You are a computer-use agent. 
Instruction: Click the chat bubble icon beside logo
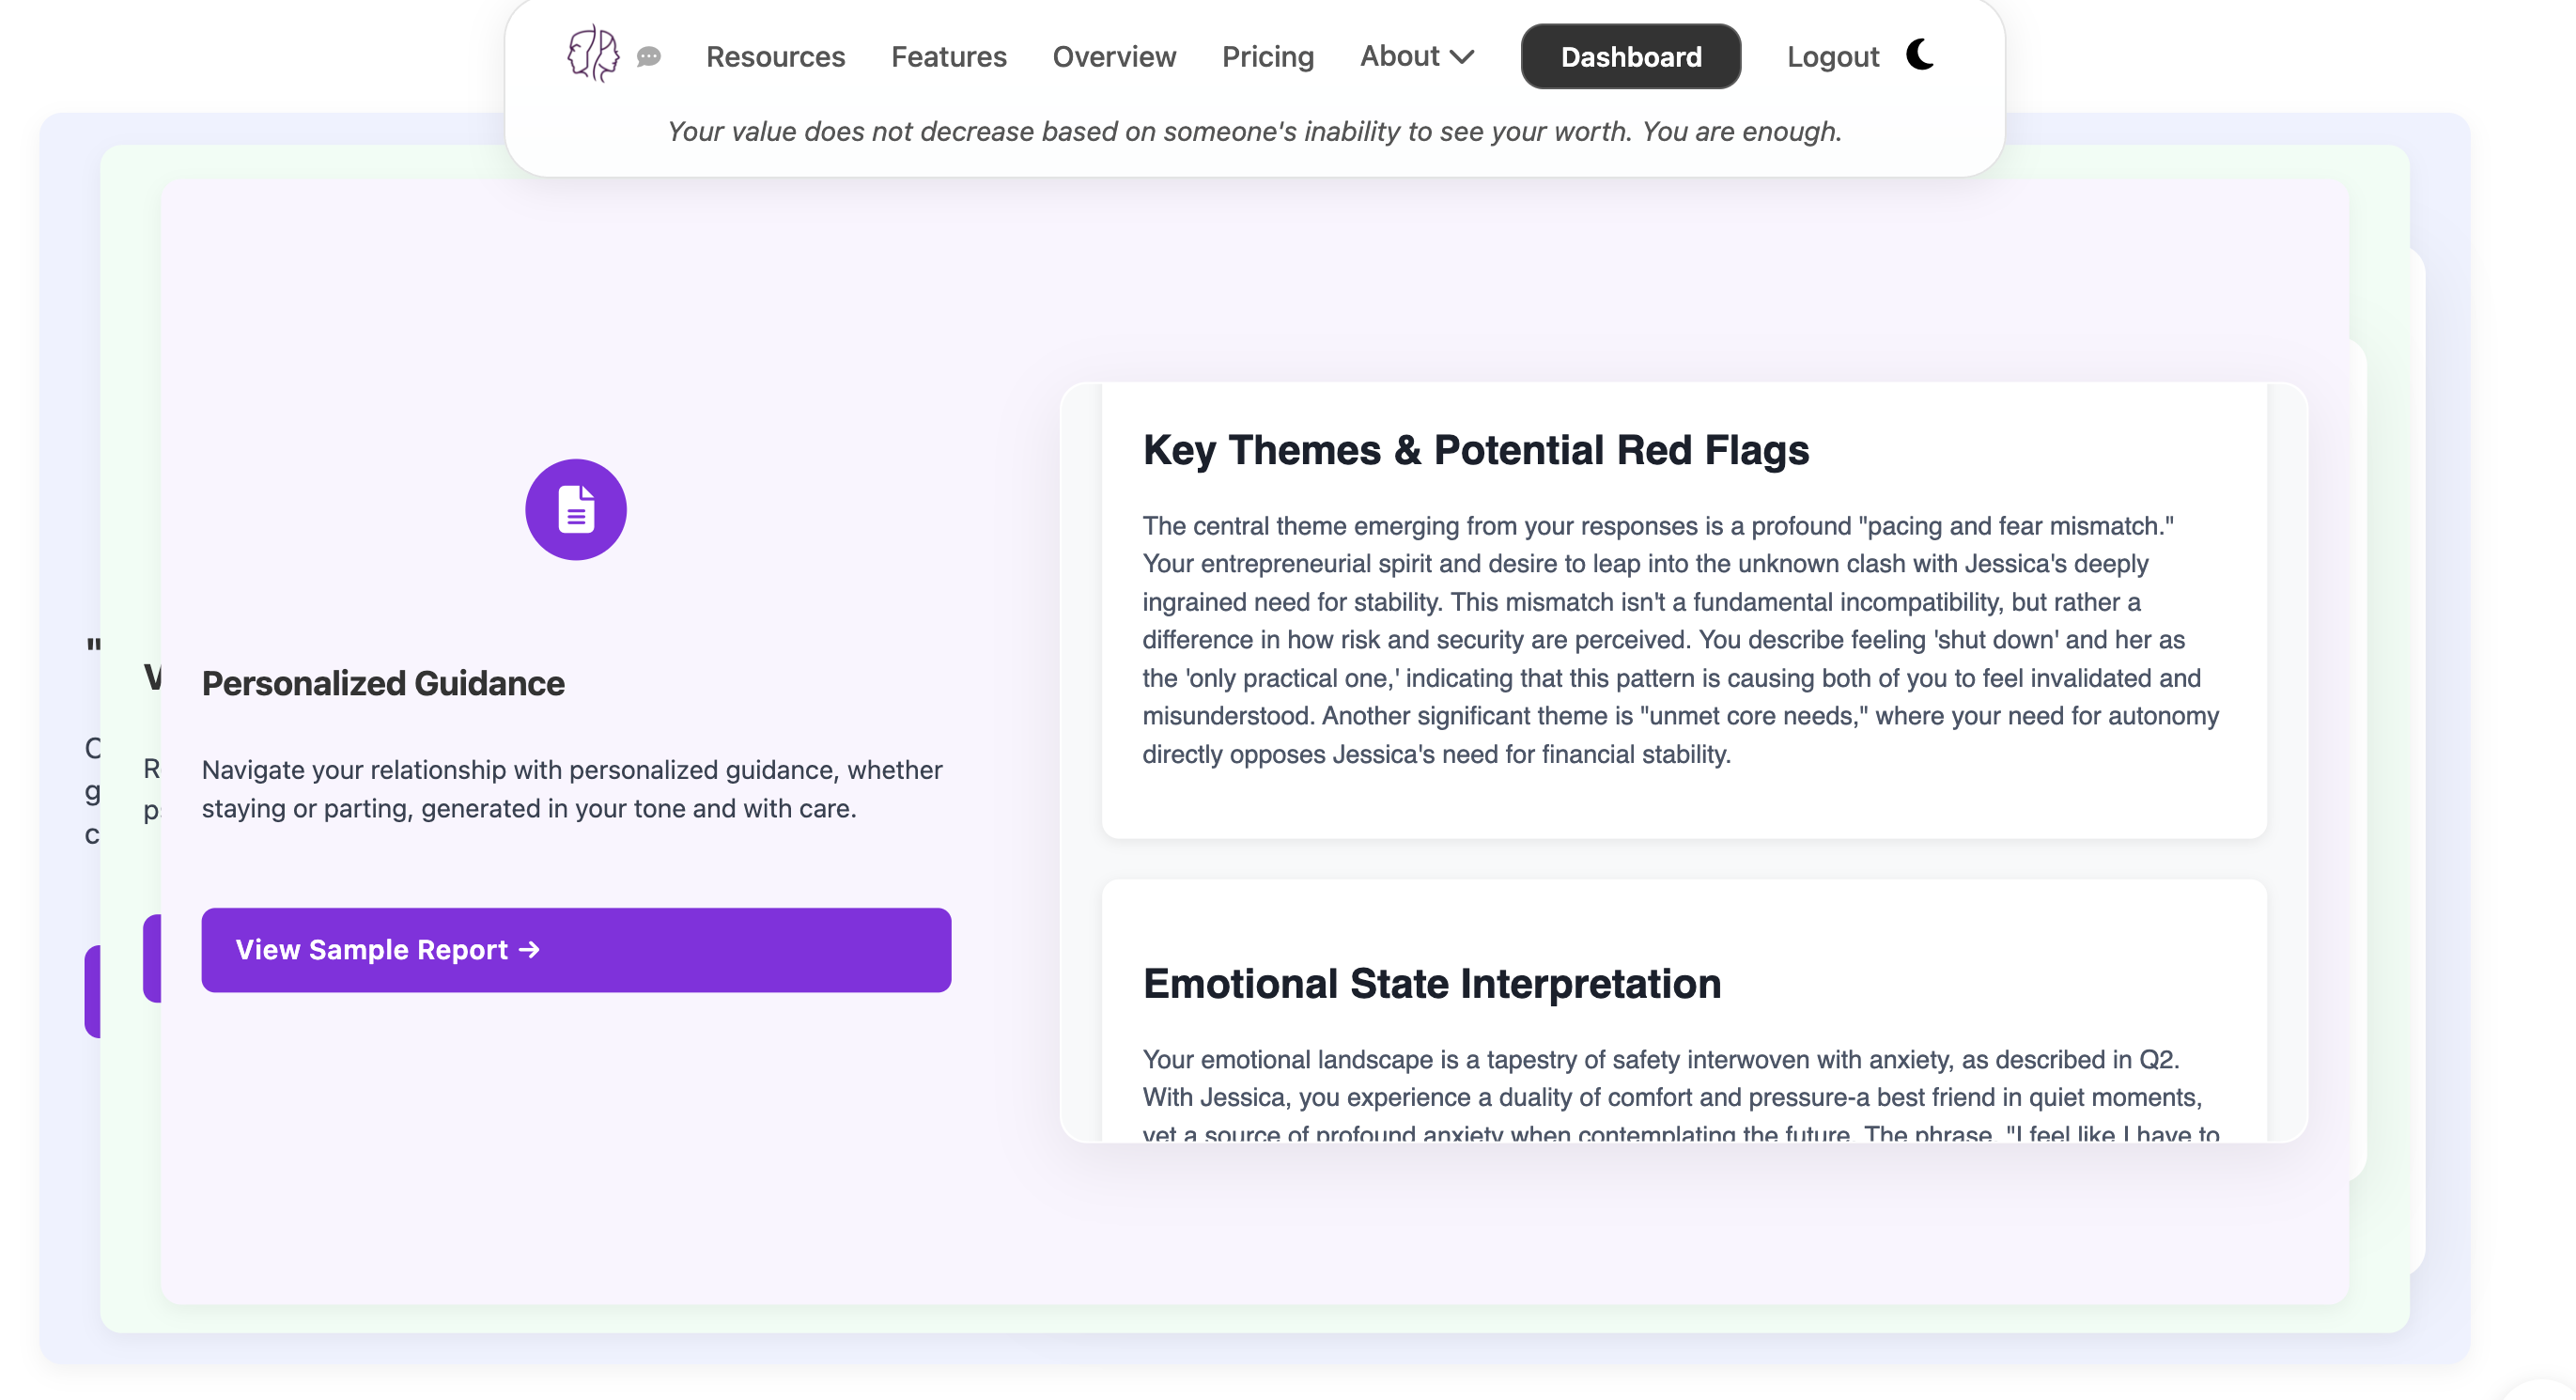pos(649,57)
